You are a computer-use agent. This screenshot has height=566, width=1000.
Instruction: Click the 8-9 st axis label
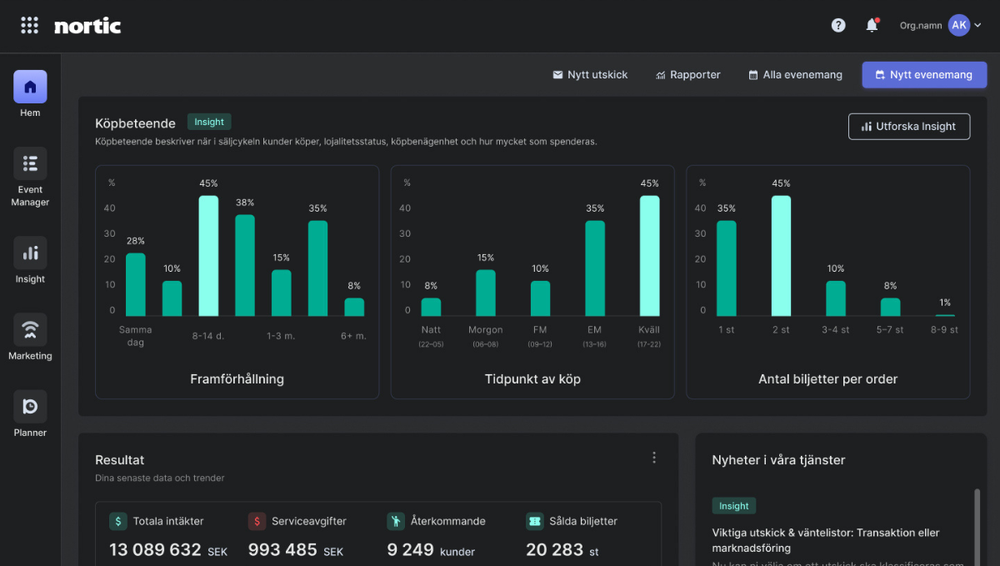click(x=945, y=330)
